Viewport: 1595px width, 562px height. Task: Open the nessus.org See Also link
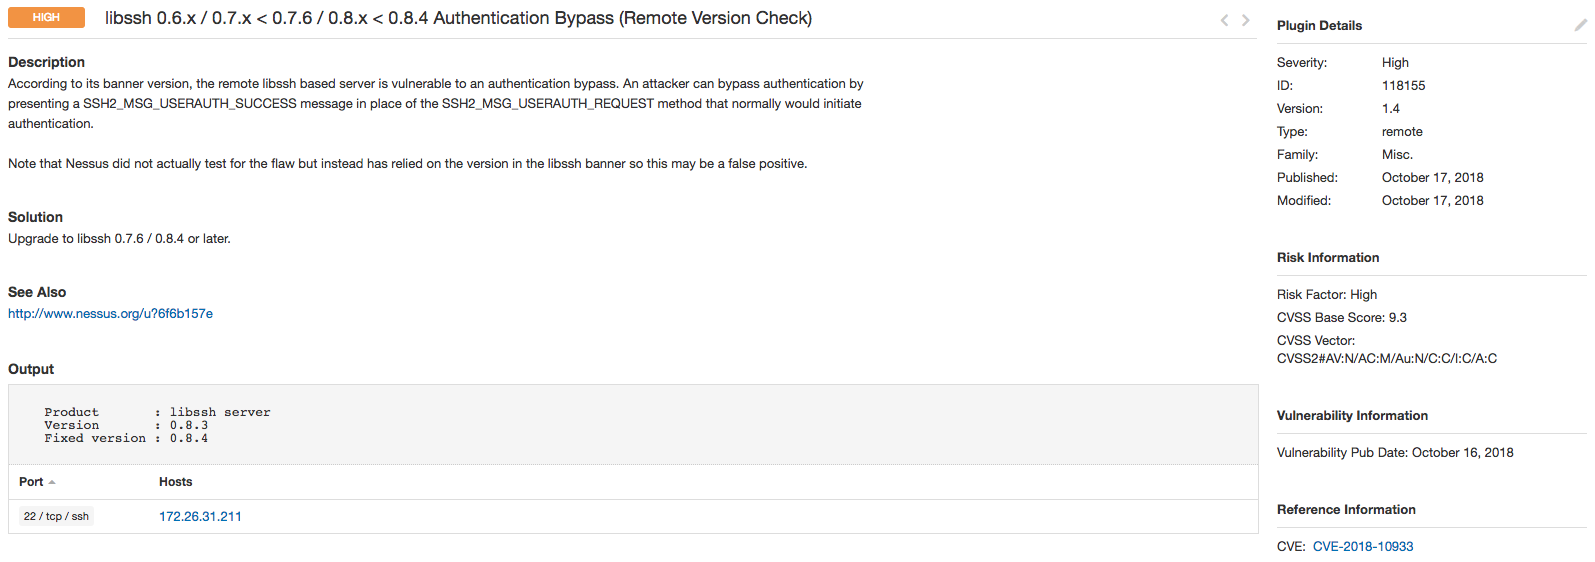[110, 314]
